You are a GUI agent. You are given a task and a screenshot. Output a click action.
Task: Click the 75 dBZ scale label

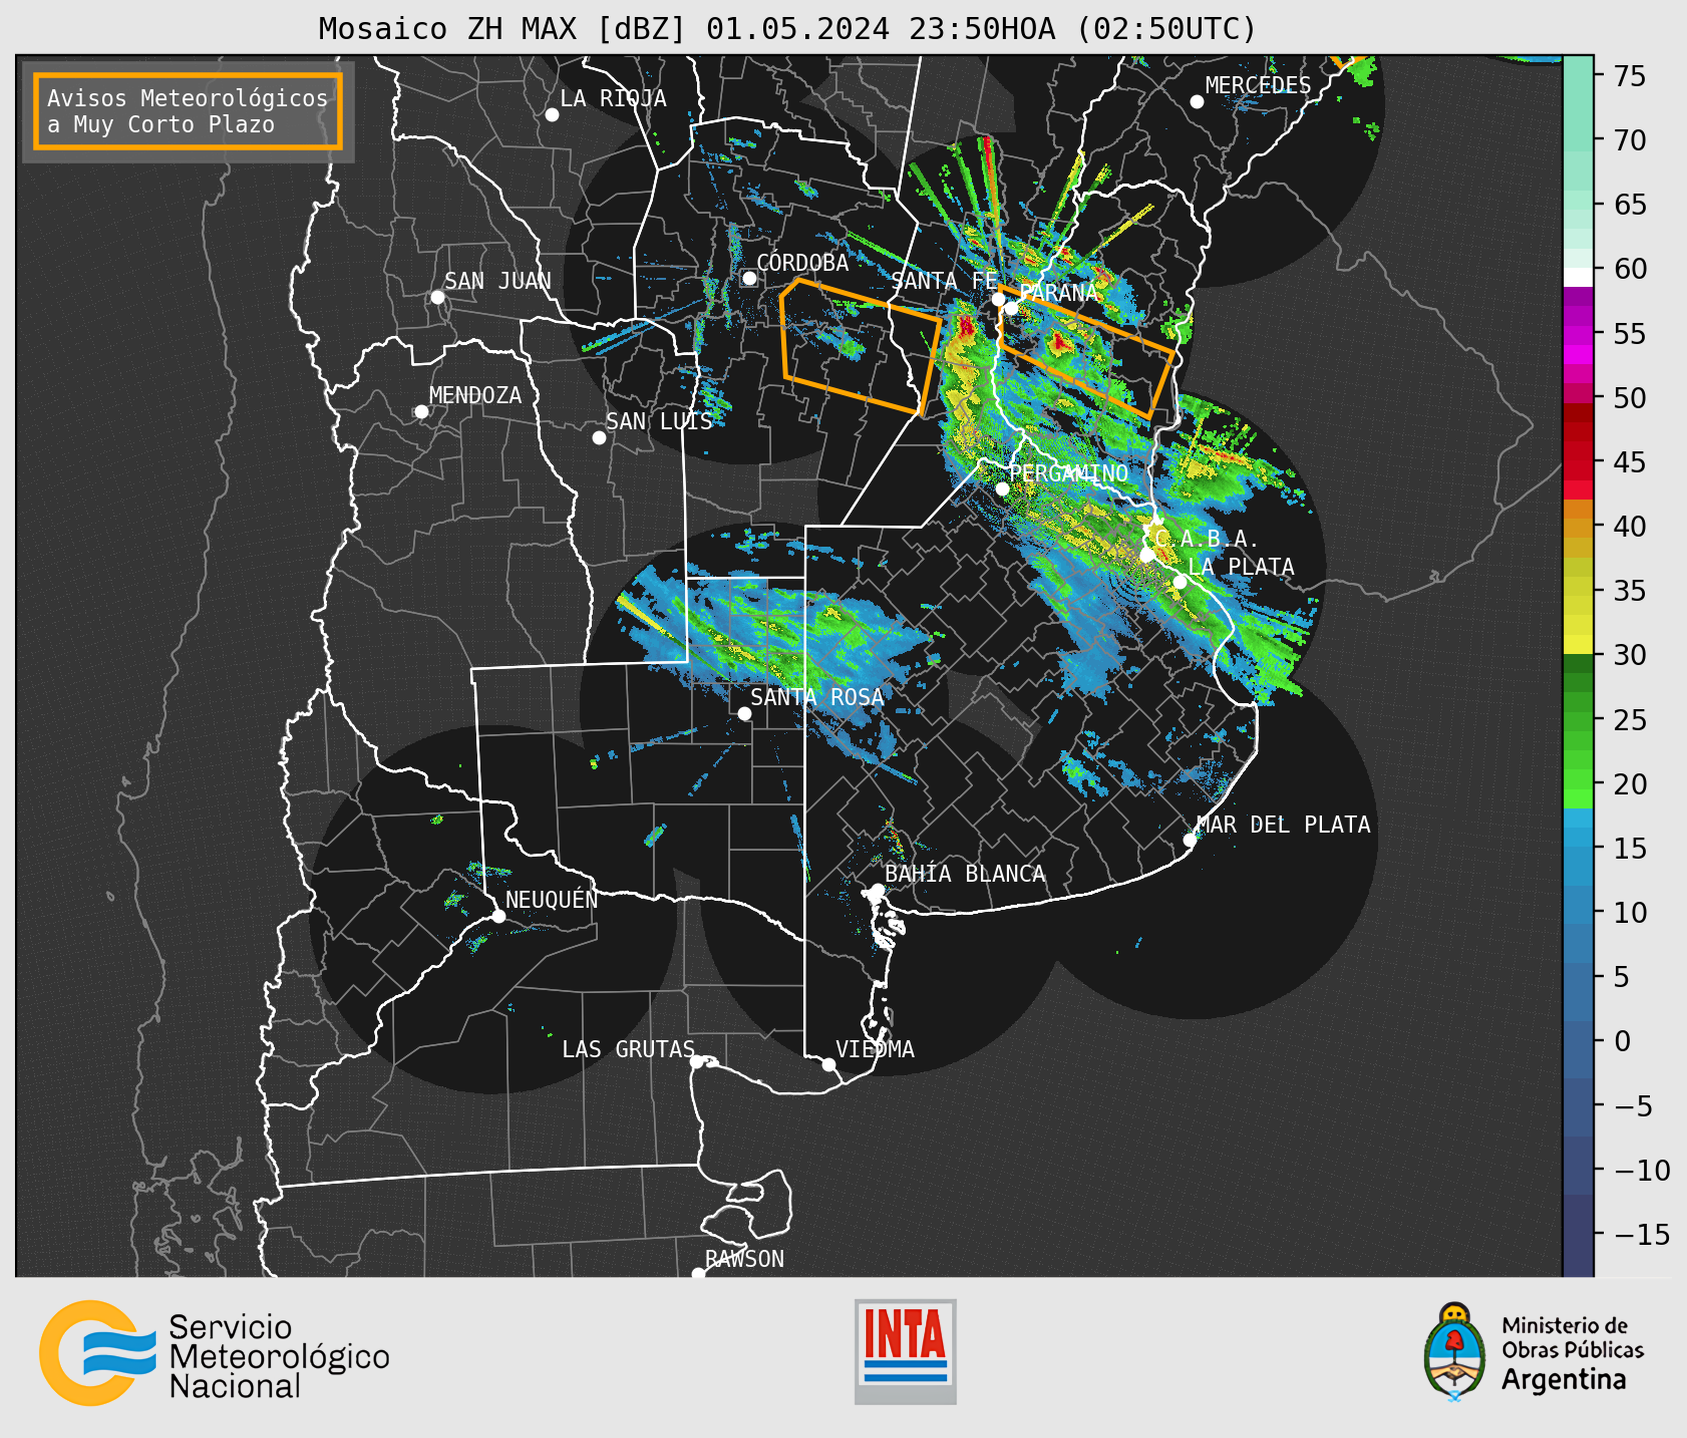[x=1629, y=76]
